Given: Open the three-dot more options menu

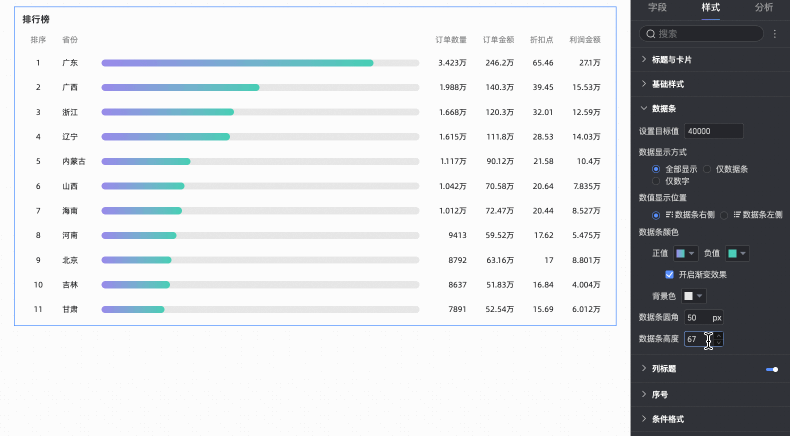Looking at the screenshot, I should [775, 34].
